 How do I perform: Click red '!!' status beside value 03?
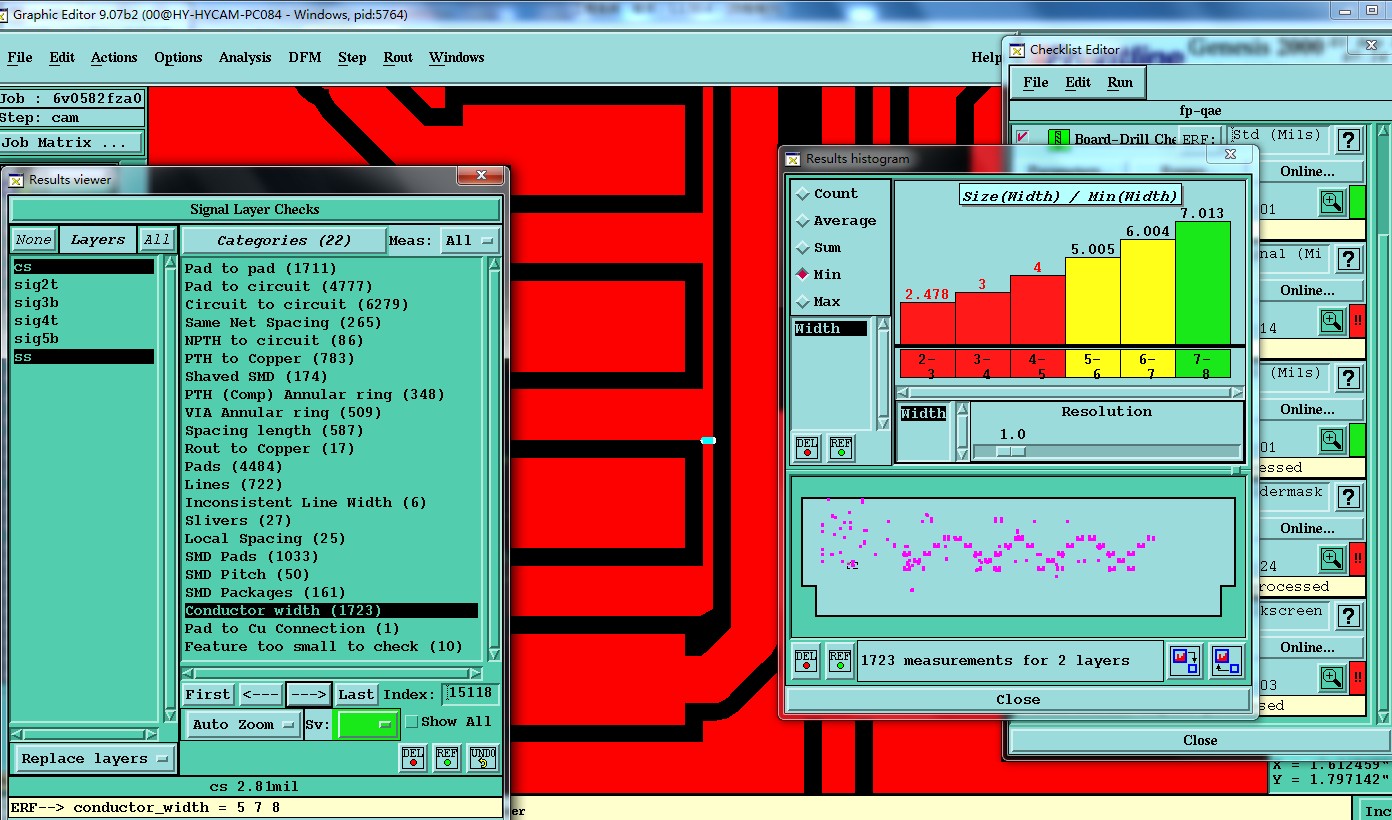pyautogui.click(x=1357, y=678)
